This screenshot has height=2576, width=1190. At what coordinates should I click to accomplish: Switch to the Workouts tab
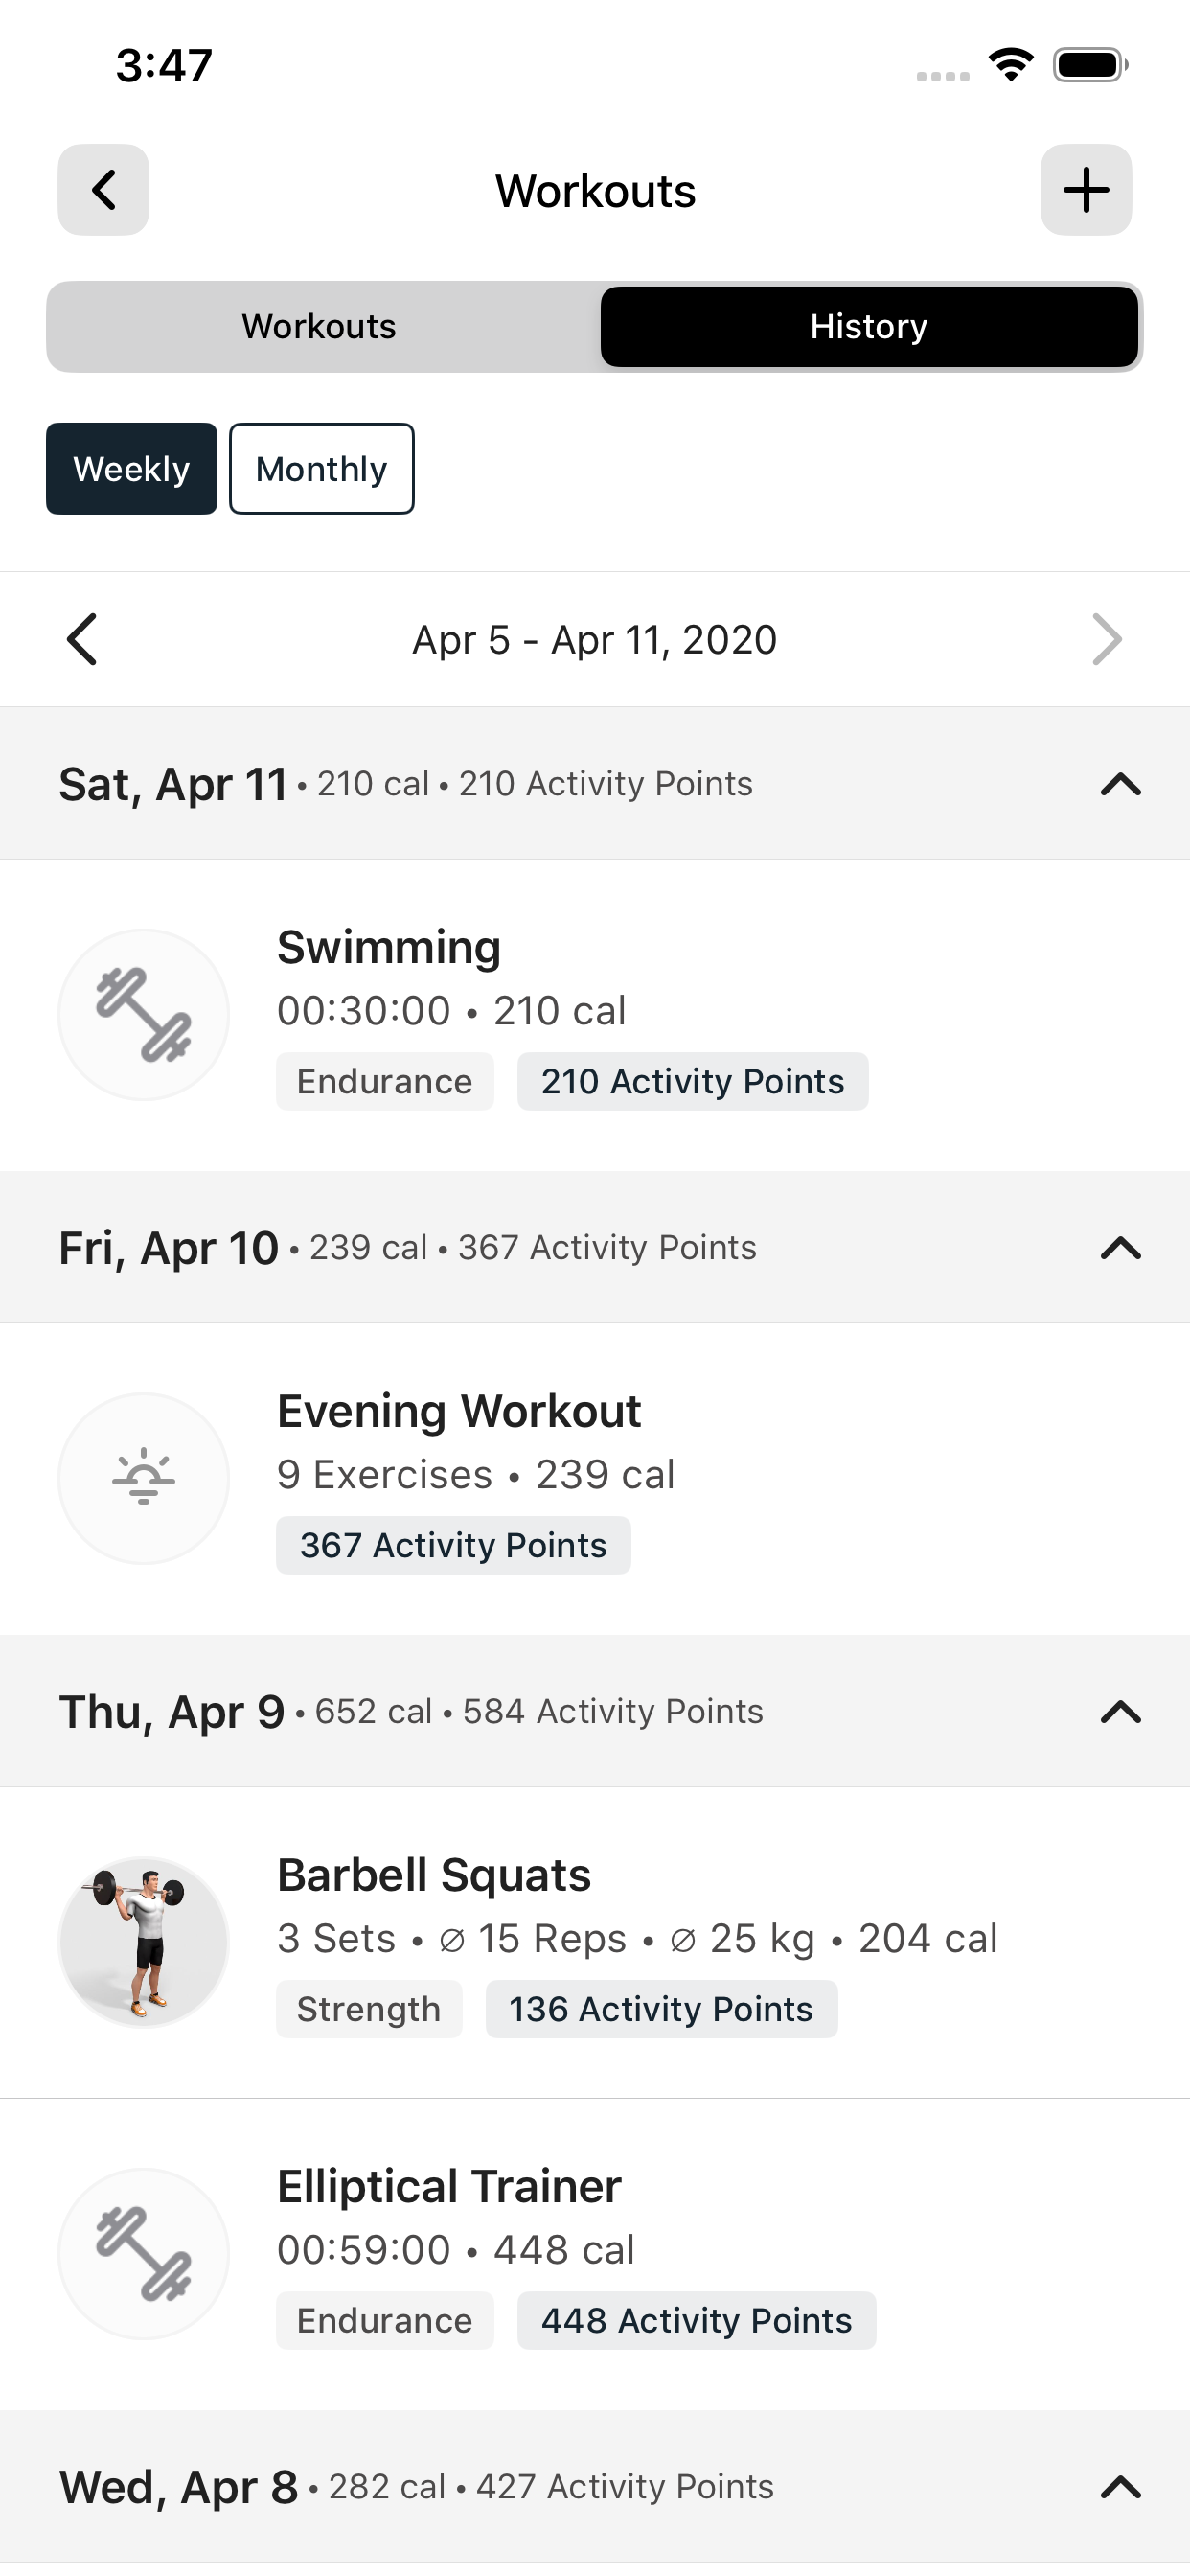(x=320, y=327)
